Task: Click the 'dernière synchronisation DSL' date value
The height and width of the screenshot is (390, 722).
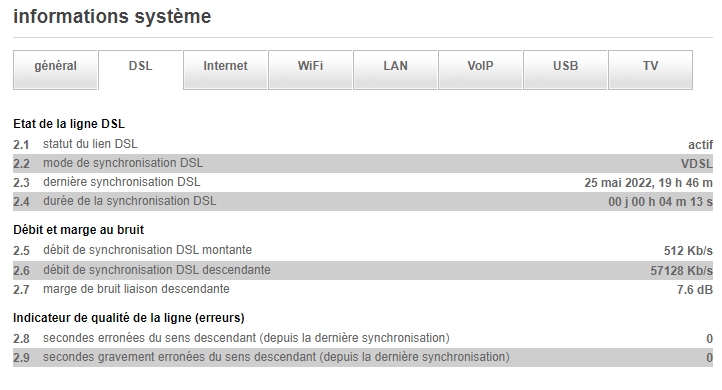Action: pos(648,183)
